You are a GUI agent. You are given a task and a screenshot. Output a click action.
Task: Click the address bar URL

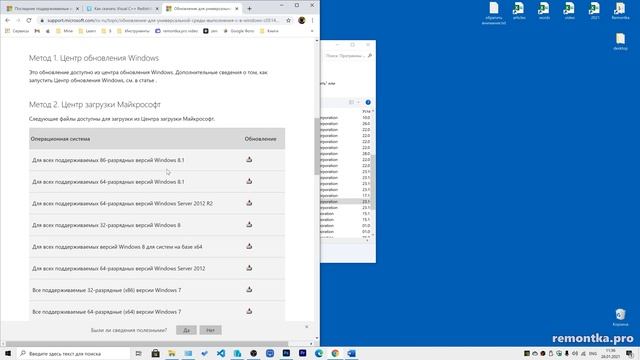[x=163, y=20]
